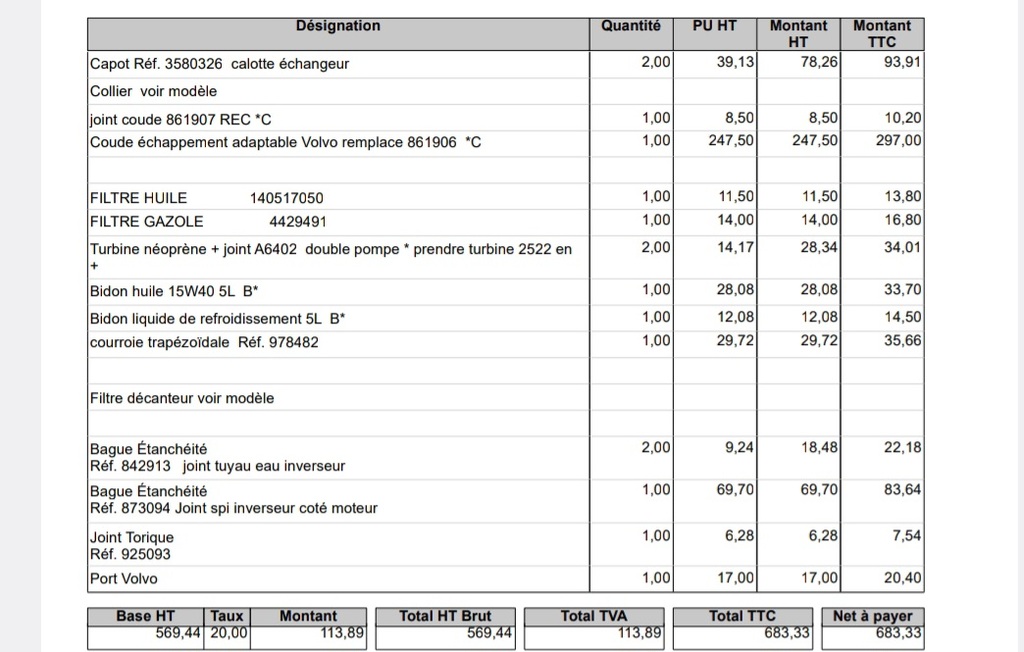
Task: Select Turbine néoprène + joint A6402 line
Action: pyautogui.click(x=330, y=257)
